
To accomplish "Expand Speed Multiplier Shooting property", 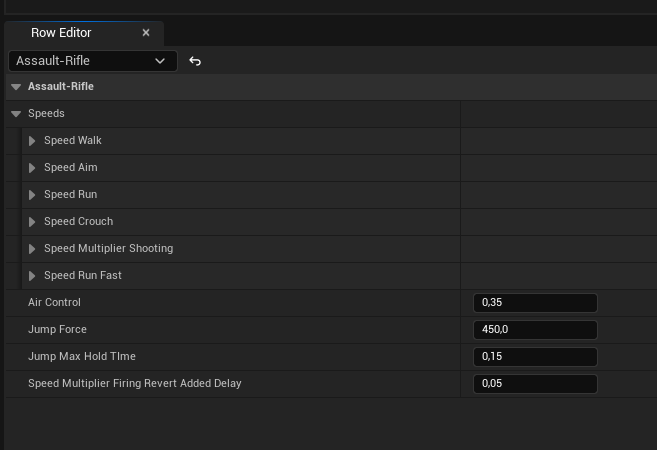I will 32,249.
